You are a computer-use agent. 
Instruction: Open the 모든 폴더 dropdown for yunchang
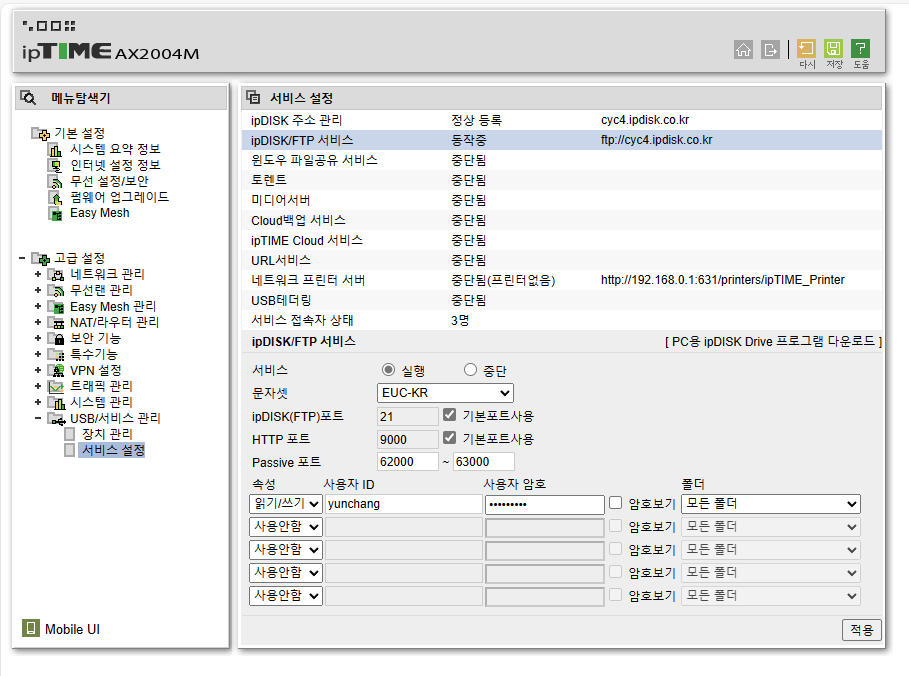click(770, 503)
